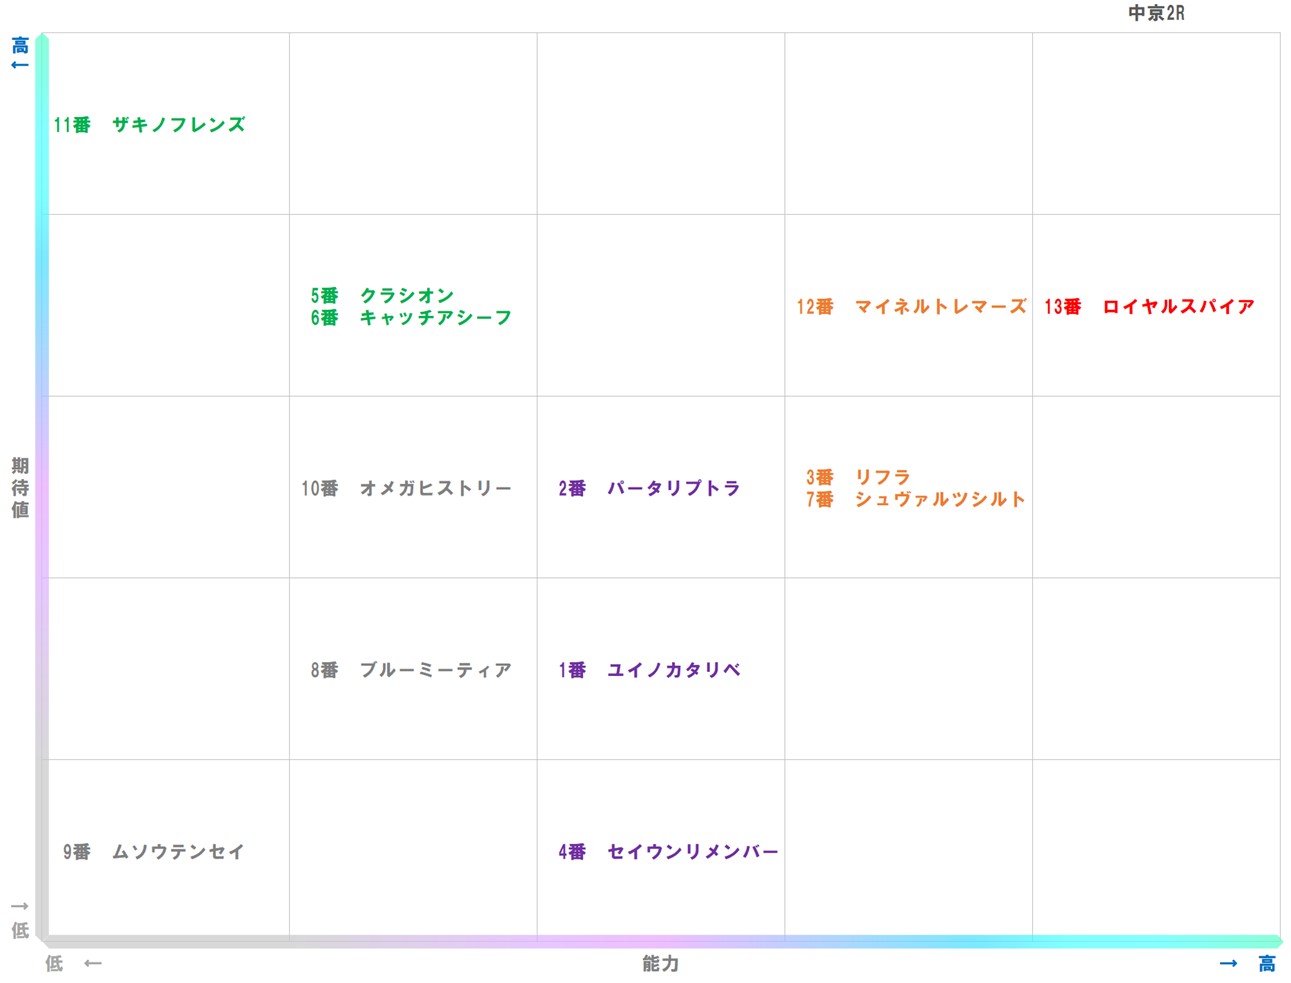Select 7番 シュヴァルツシルト
Image resolution: width=1291 pixels, height=983 pixels.
point(915,499)
